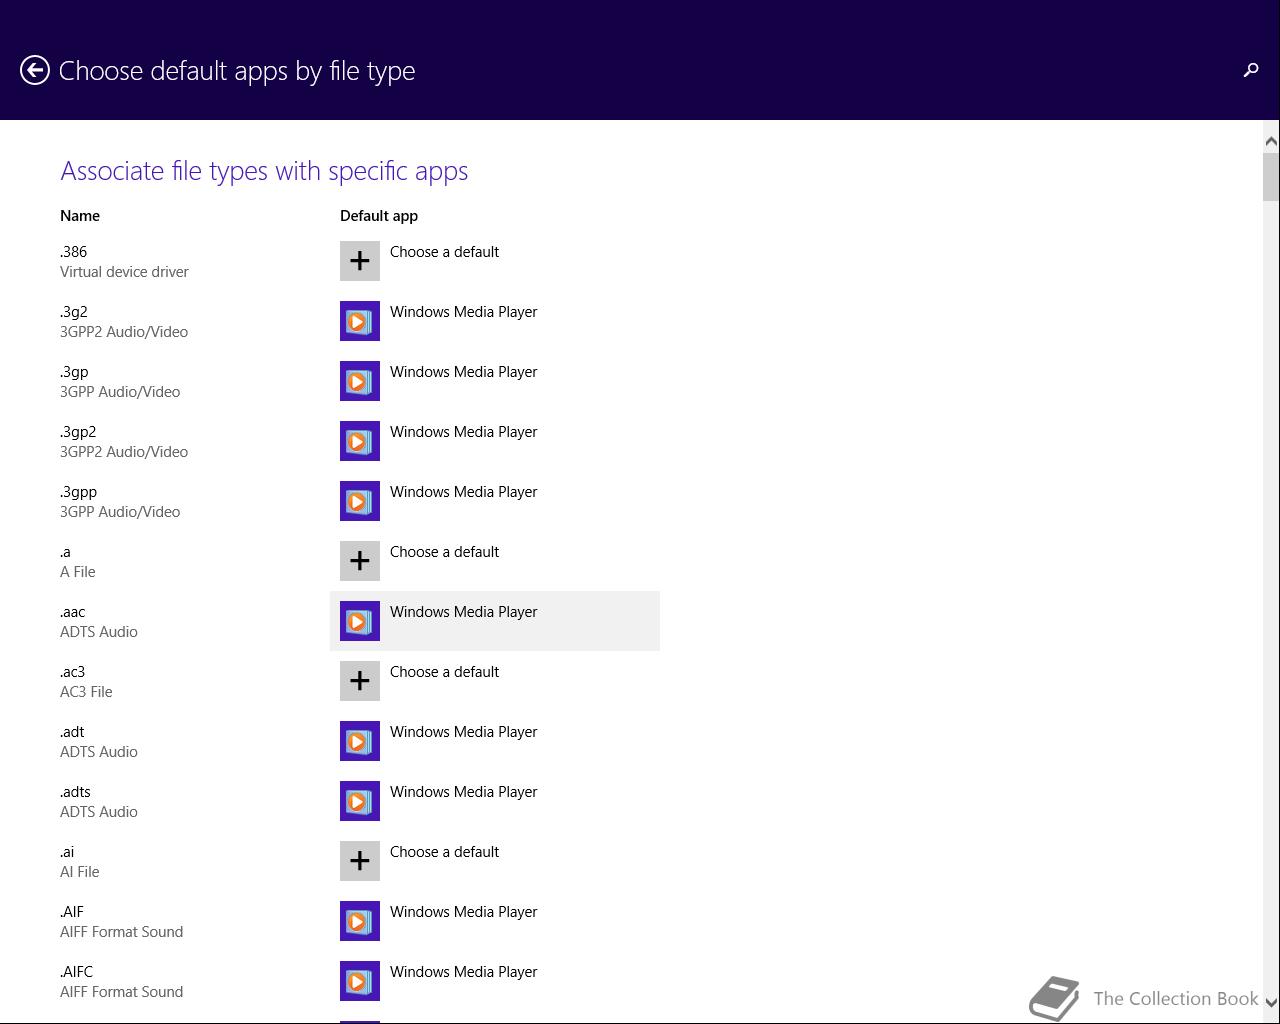Image resolution: width=1280 pixels, height=1024 pixels.
Task: Select the .aac file type name
Action: click(x=72, y=612)
